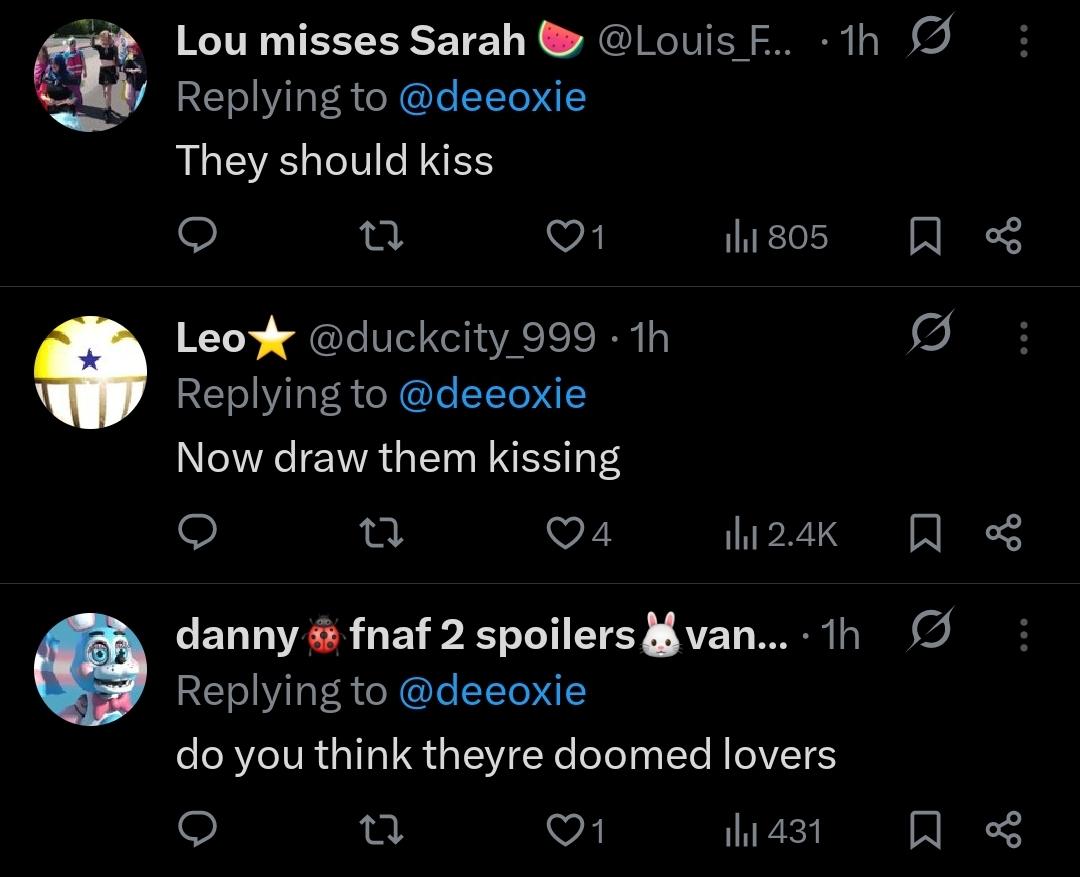Viewport: 1080px width, 877px height.
Task: View analytics showing 805 views
Action: (x=776, y=237)
